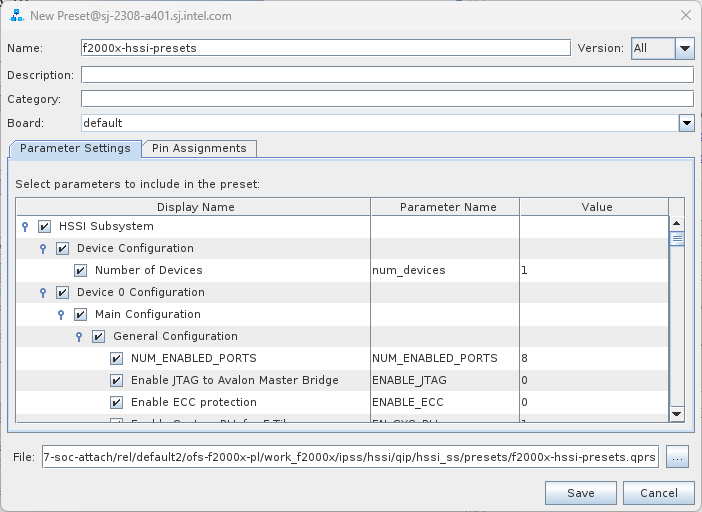Image resolution: width=702 pixels, height=512 pixels.
Task: Click the scroll up arrow in parameter list
Action: point(676,224)
